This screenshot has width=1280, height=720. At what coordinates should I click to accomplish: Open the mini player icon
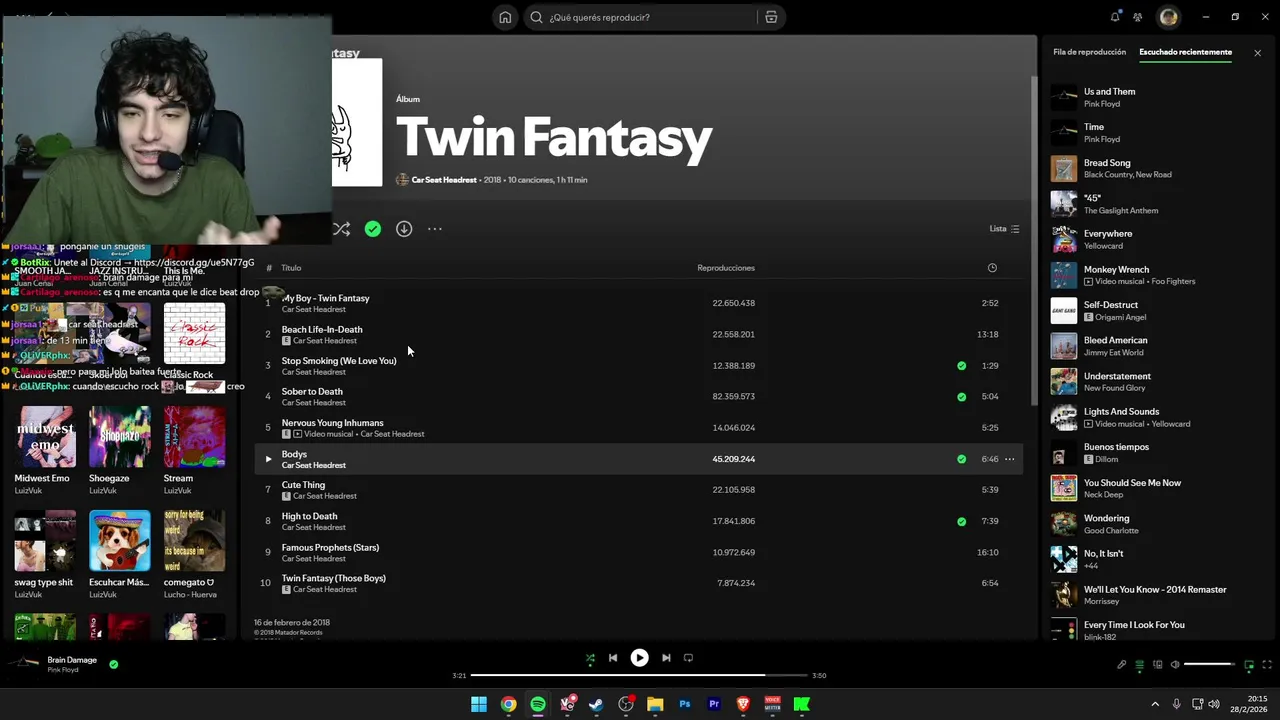click(1249, 665)
